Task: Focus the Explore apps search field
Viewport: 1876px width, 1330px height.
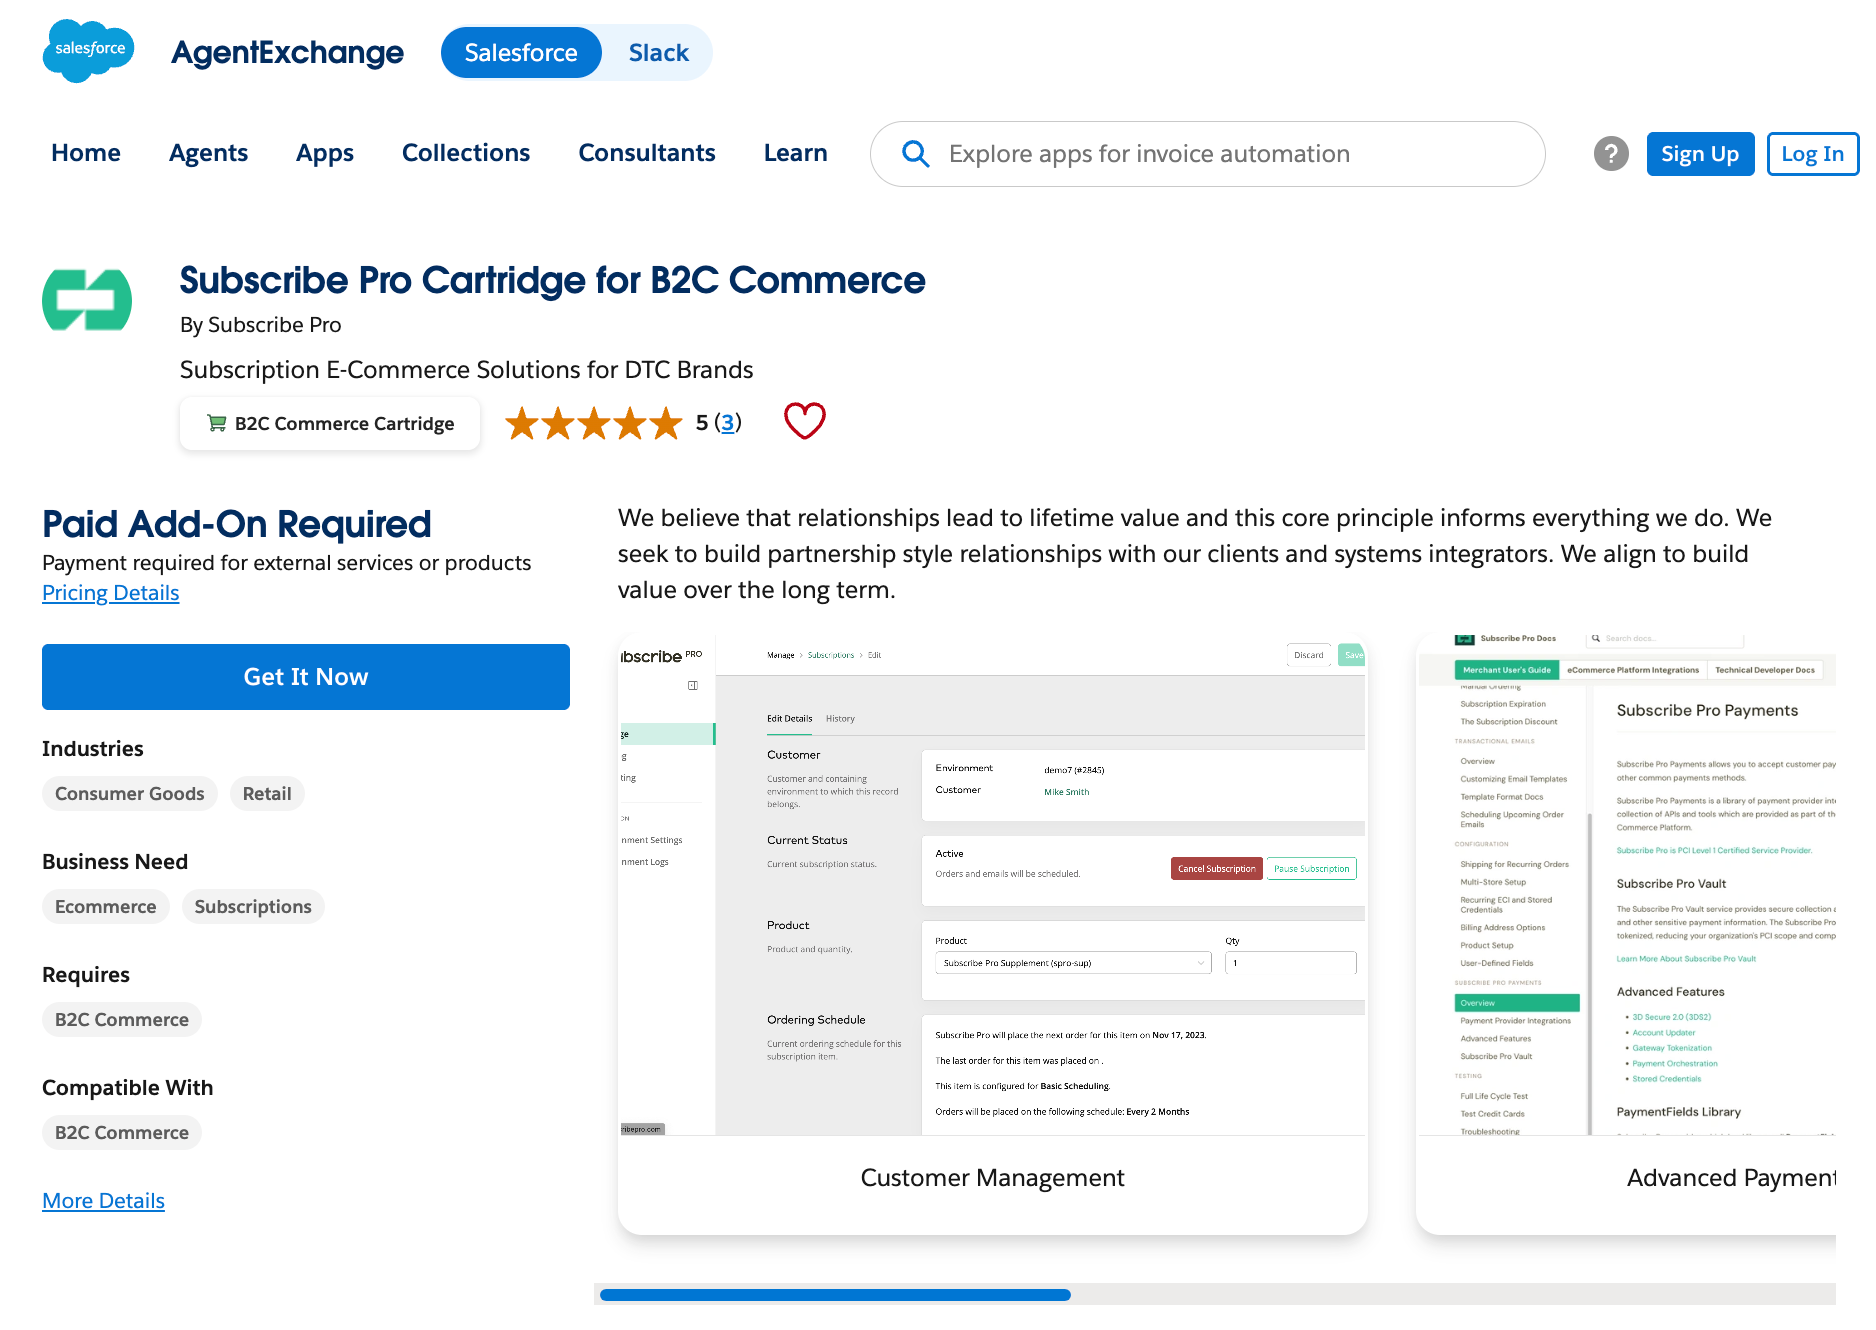Action: 1207,154
